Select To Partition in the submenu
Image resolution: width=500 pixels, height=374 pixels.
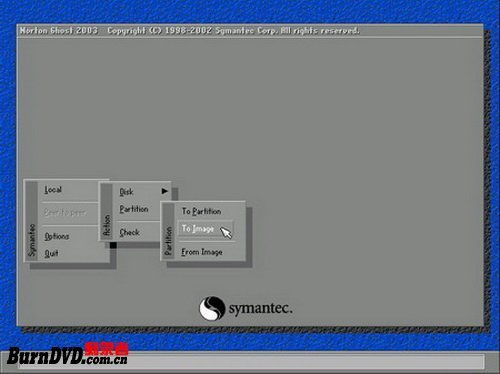tap(201, 211)
